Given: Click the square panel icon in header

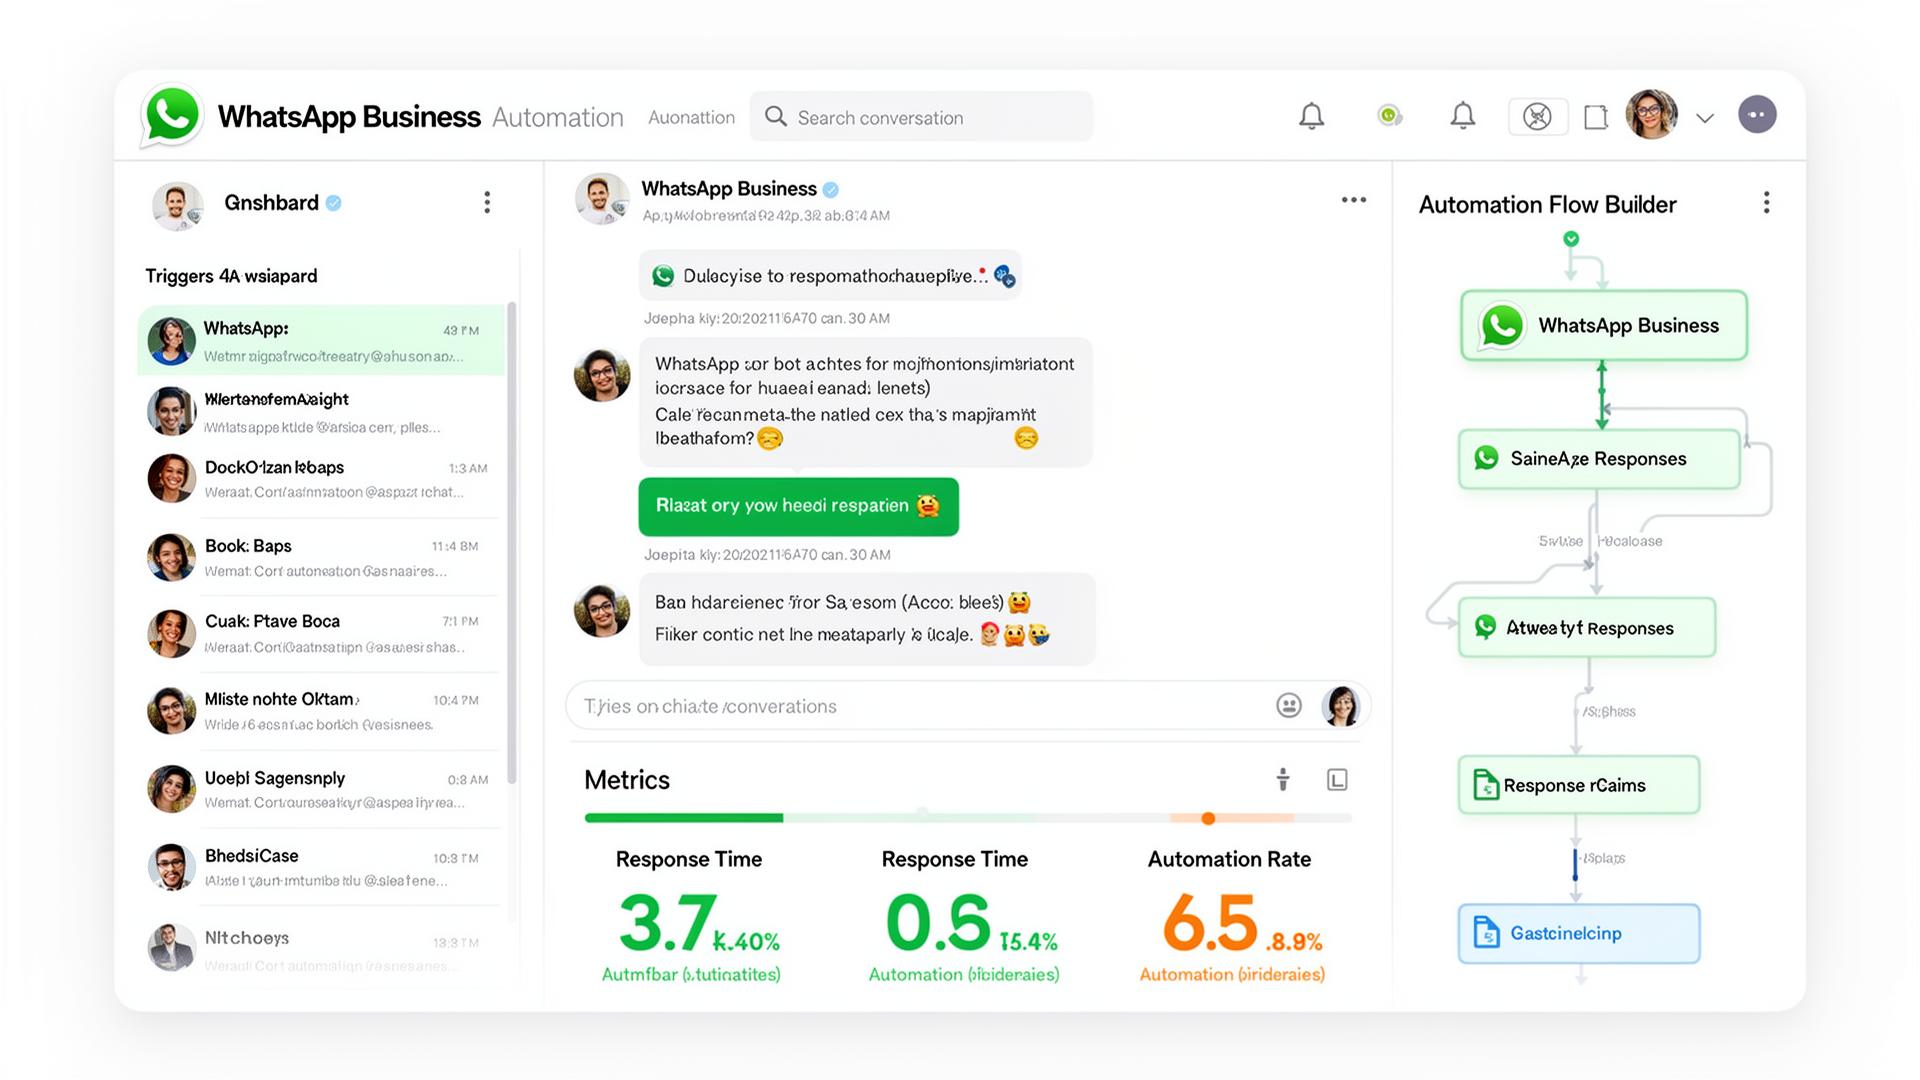Looking at the screenshot, I should [1596, 117].
